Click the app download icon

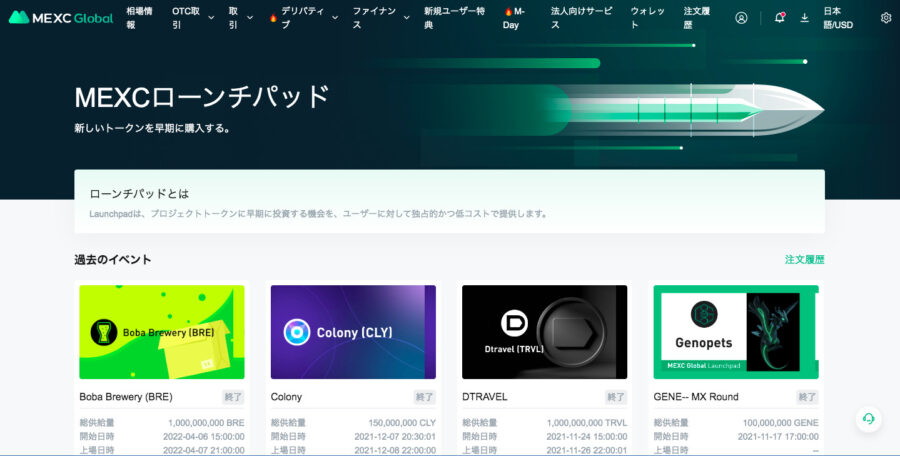[805, 18]
